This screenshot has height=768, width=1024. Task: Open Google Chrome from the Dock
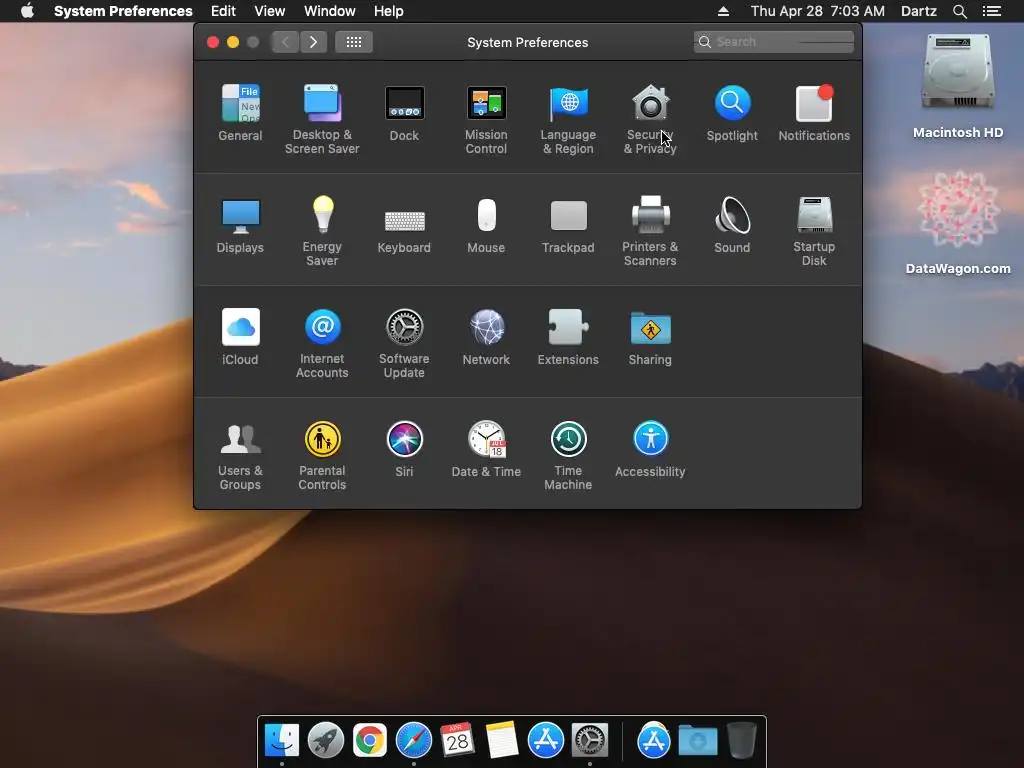coord(370,740)
